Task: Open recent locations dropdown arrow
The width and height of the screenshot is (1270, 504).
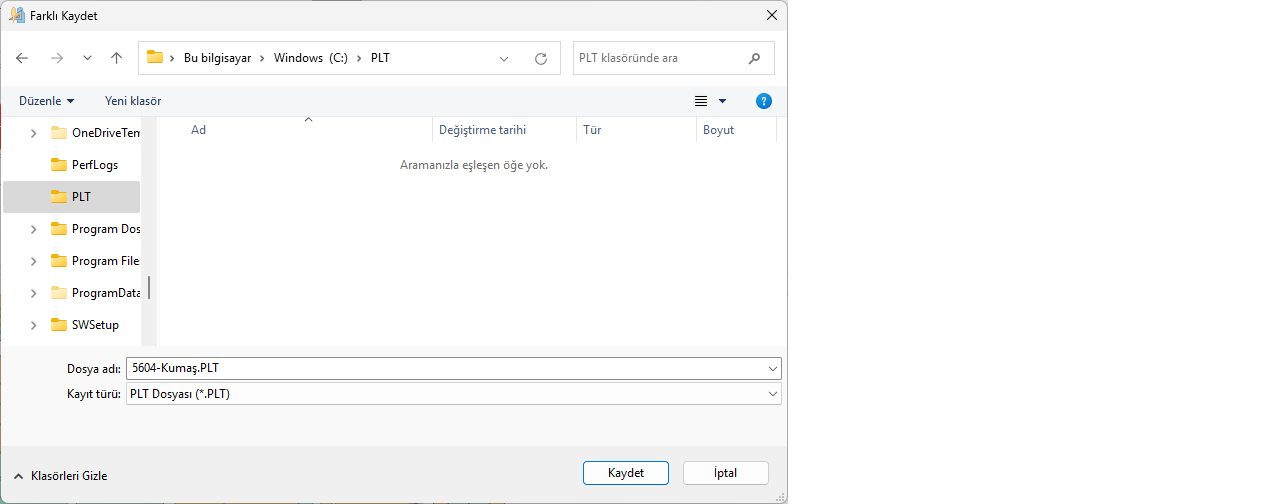Action: pos(87,58)
